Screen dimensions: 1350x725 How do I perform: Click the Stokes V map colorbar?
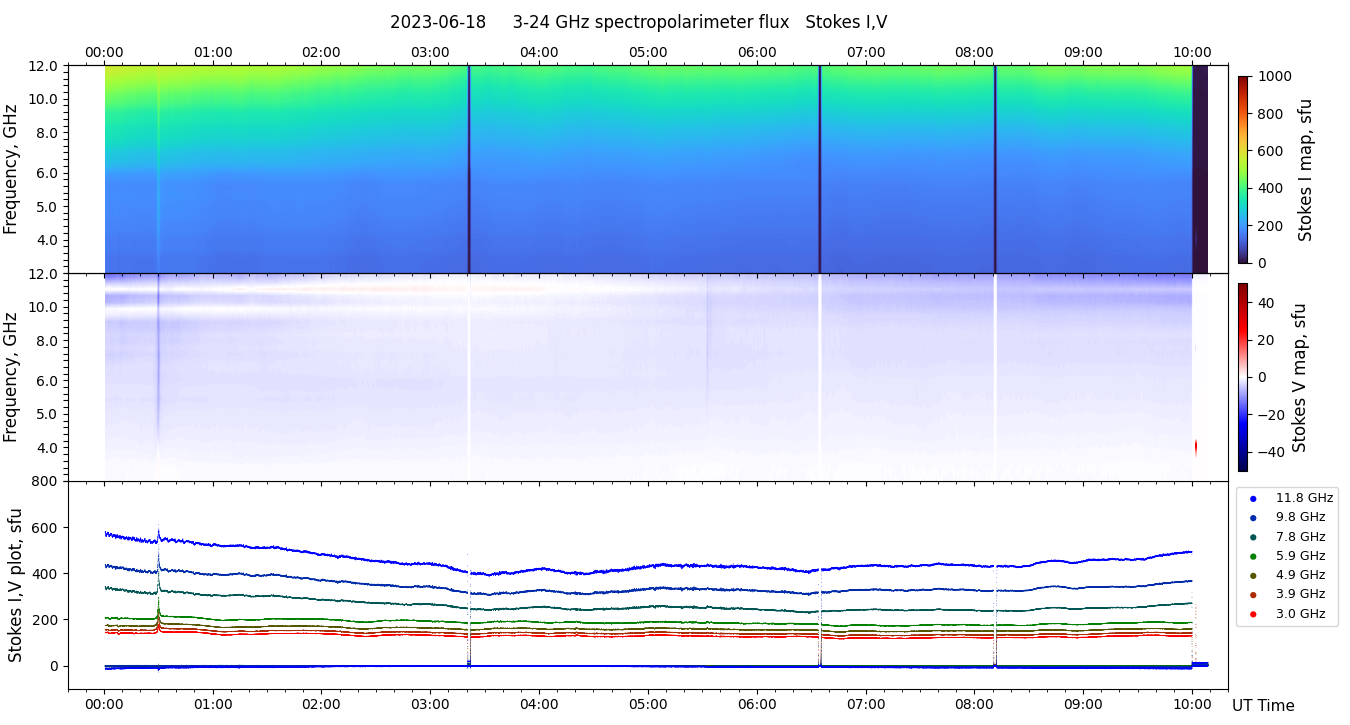click(x=1243, y=377)
